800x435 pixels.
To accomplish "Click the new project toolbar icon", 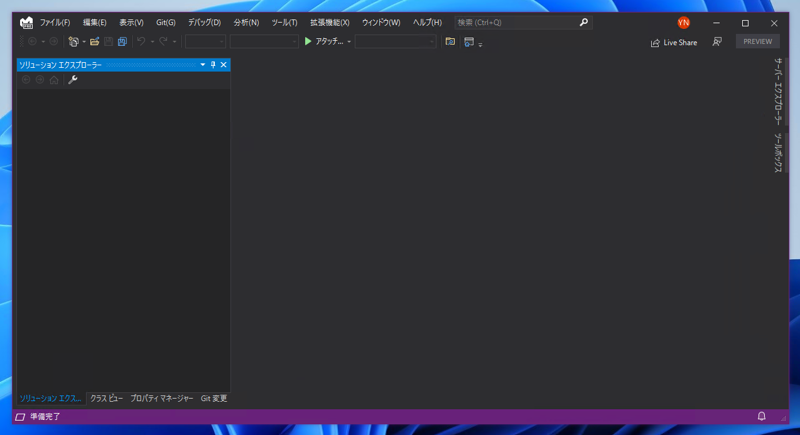I will 73,42.
